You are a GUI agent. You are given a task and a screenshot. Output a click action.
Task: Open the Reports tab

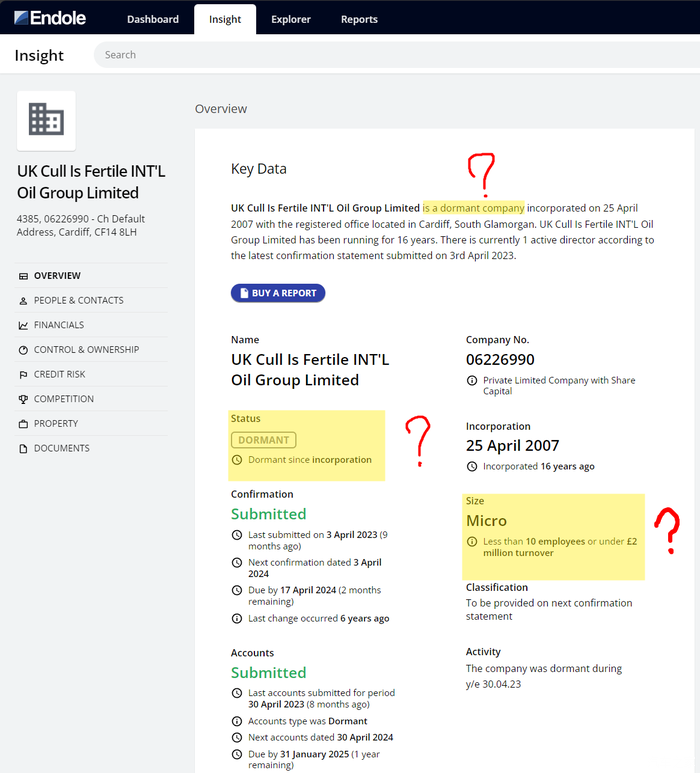(359, 19)
